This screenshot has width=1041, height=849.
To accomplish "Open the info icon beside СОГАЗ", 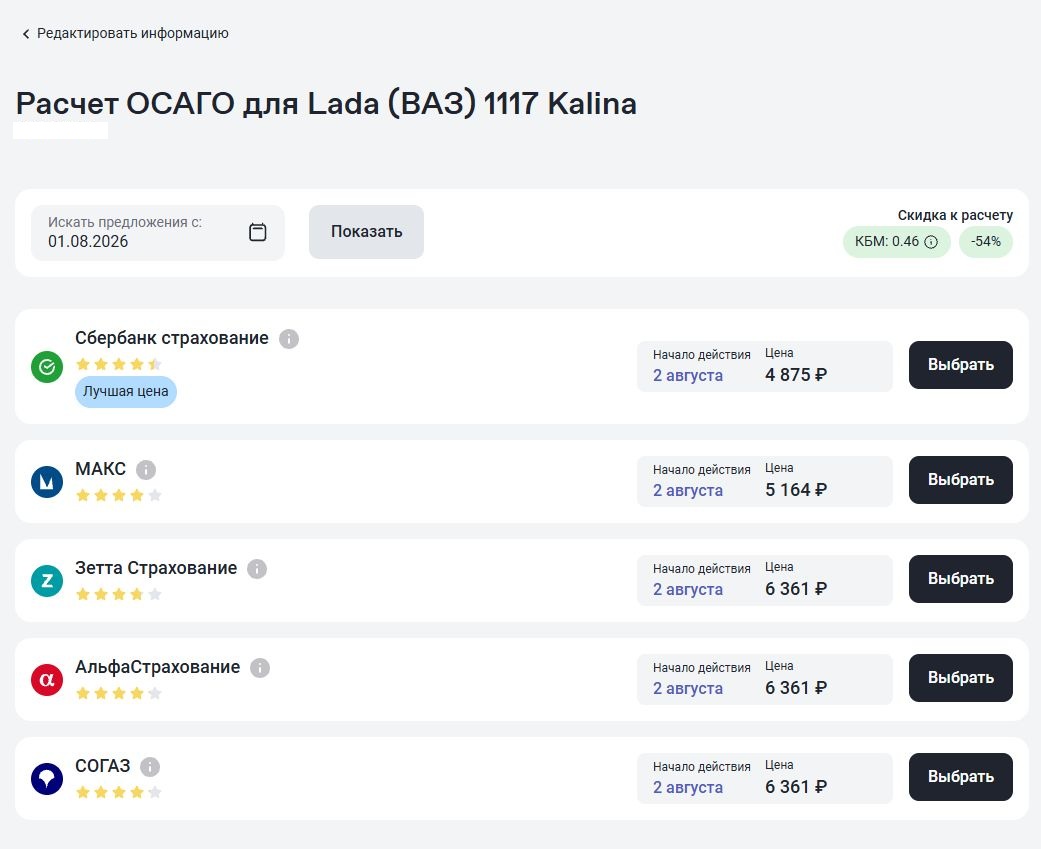I will coord(150,767).
